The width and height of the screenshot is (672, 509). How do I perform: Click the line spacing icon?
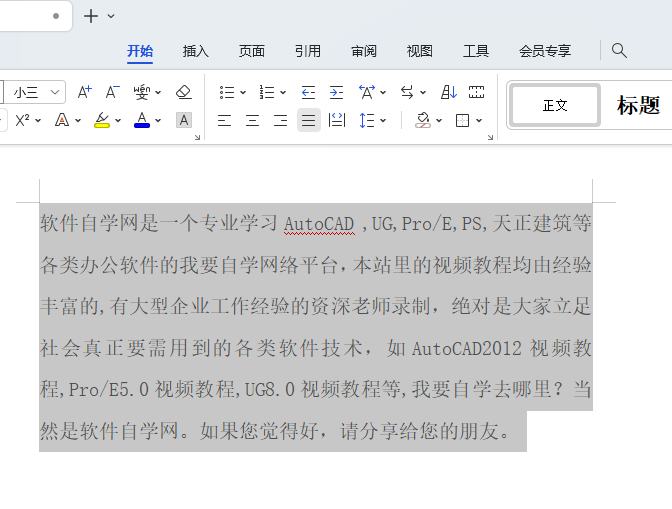click(367, 120)
